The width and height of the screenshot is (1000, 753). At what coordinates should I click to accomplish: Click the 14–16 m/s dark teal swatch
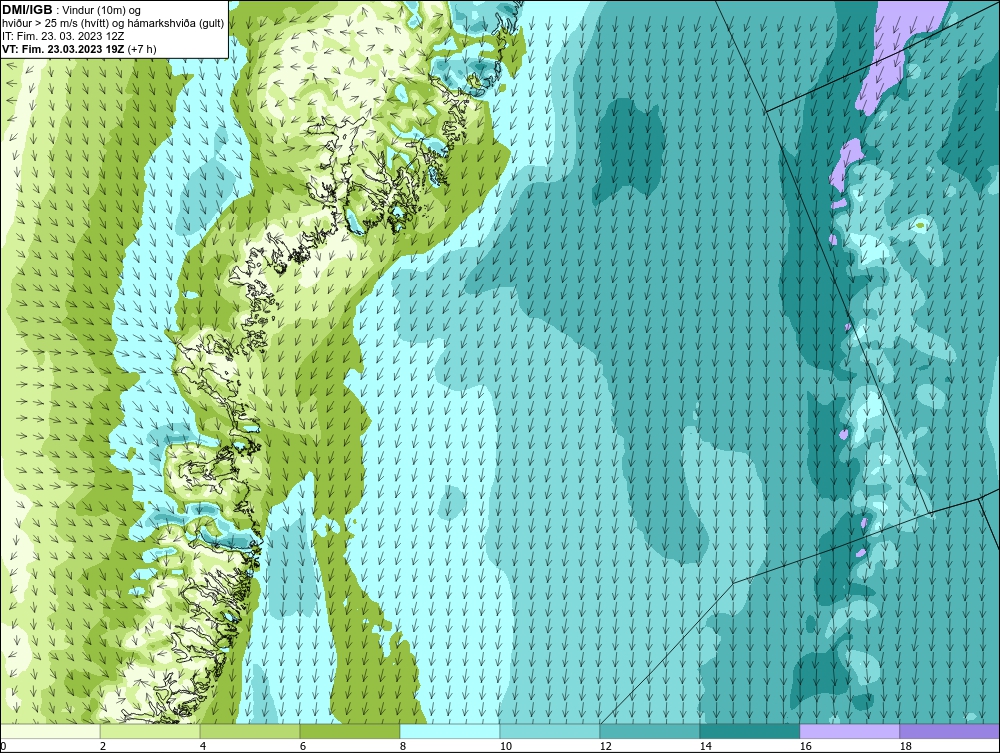(749, 731)
